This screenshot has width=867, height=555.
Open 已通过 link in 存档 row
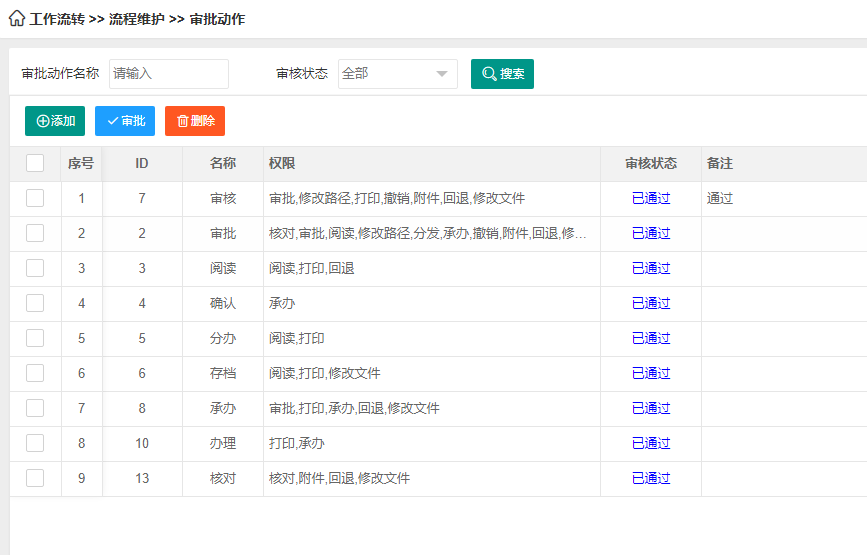point(651,373)
